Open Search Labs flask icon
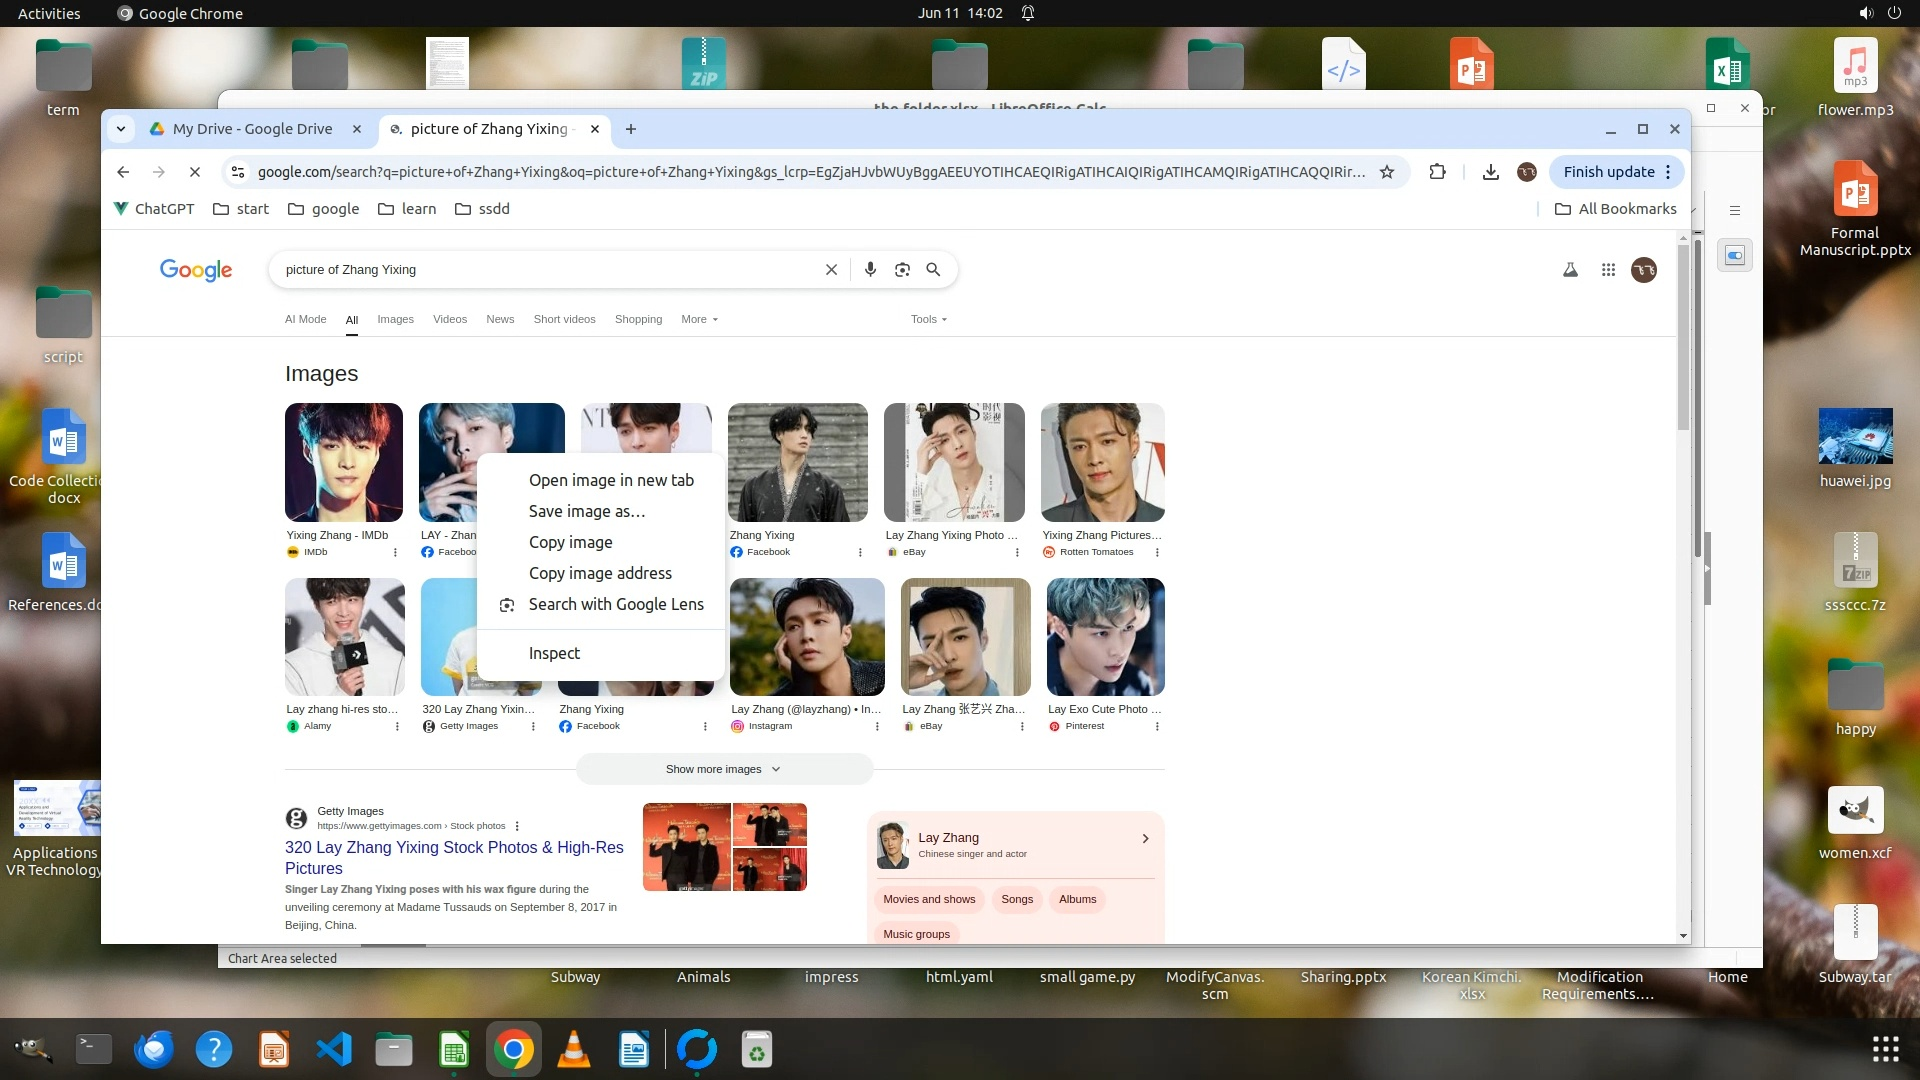Image resolution: width=1920 pixels, height=1080 pixels. [1570, 270]
